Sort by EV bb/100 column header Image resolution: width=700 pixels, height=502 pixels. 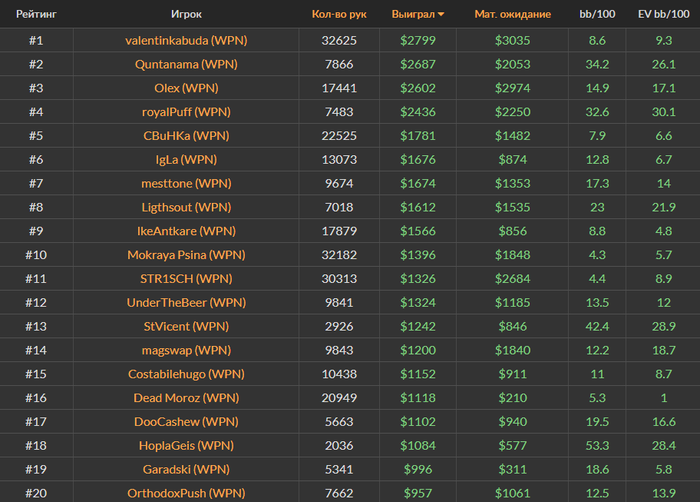coord(663,15)
